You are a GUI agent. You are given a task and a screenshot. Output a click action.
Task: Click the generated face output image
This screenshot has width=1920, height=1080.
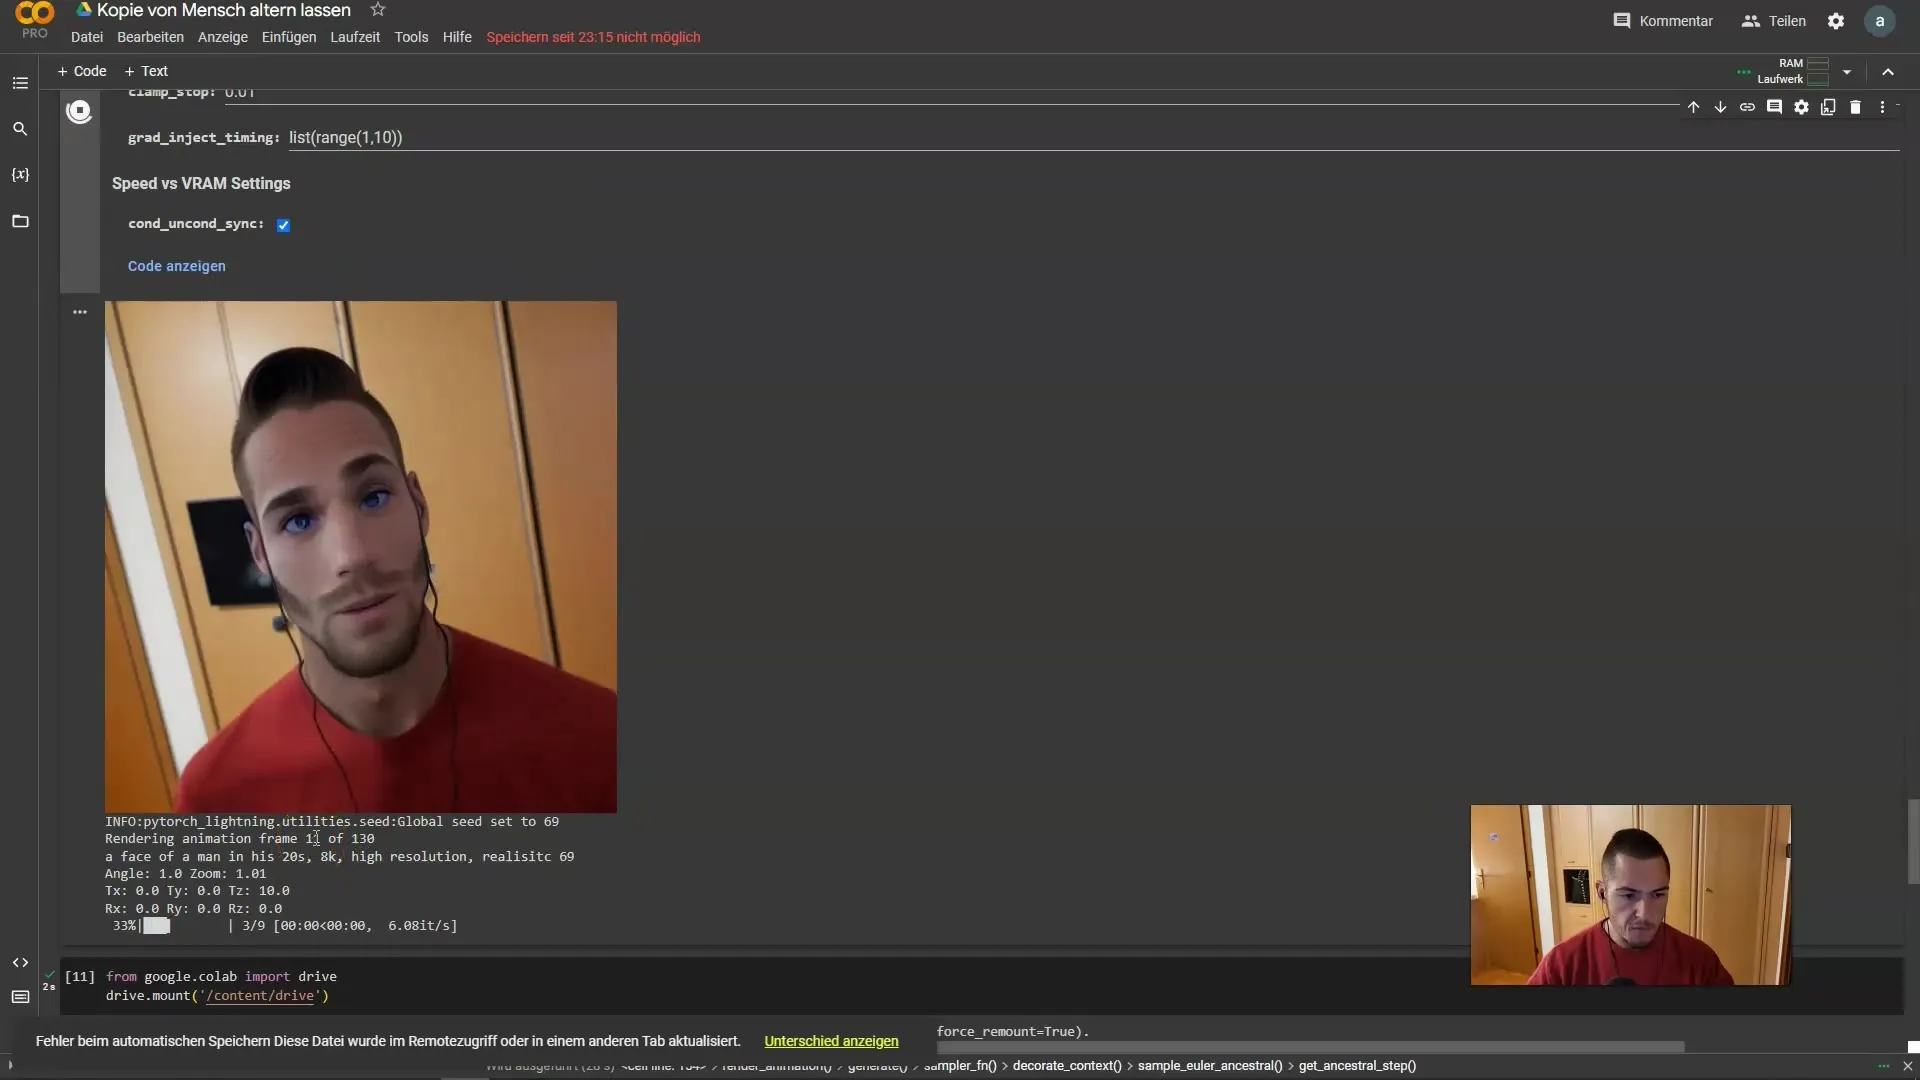click(361, 557)
